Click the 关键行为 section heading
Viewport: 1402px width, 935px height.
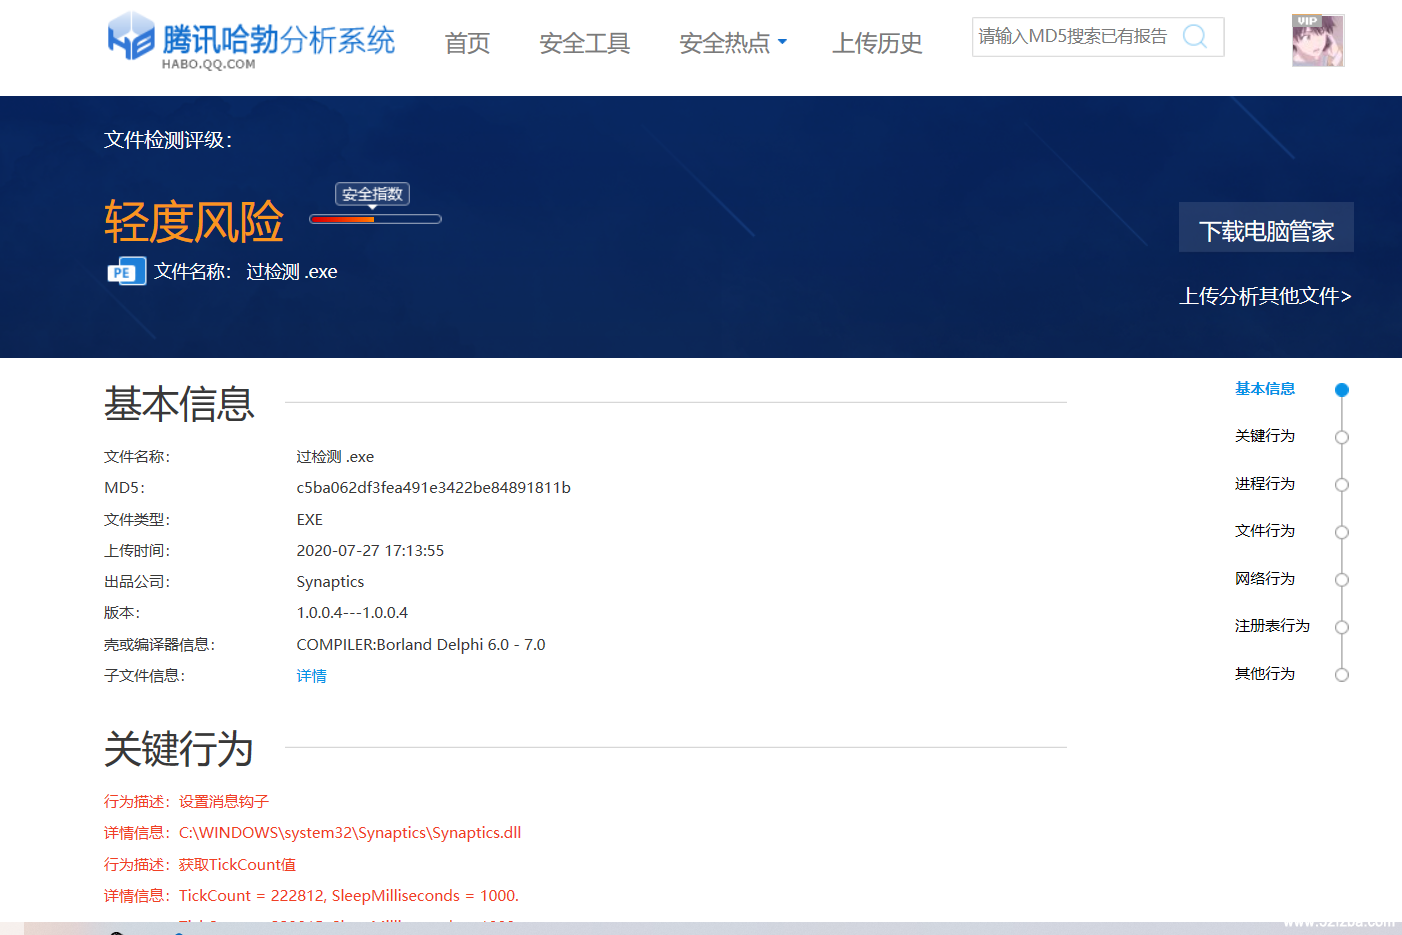click(179, 749)
